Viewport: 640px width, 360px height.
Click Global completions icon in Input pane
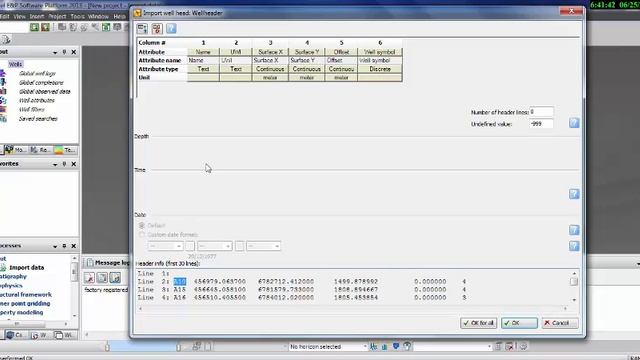point(3,82)
